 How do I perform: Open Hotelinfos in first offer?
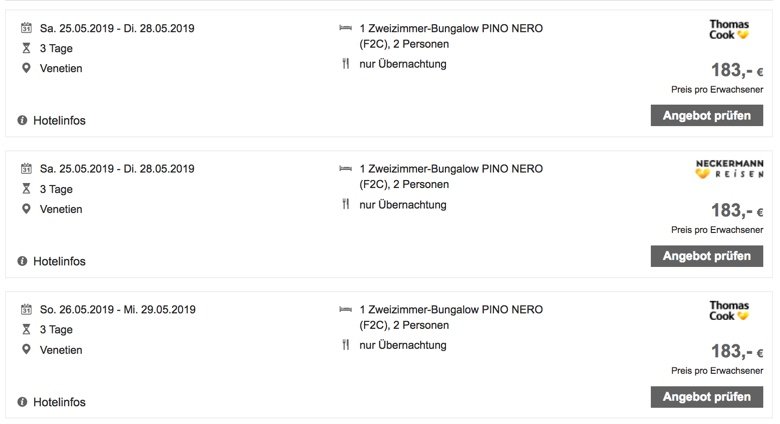(x=59, y=120)
